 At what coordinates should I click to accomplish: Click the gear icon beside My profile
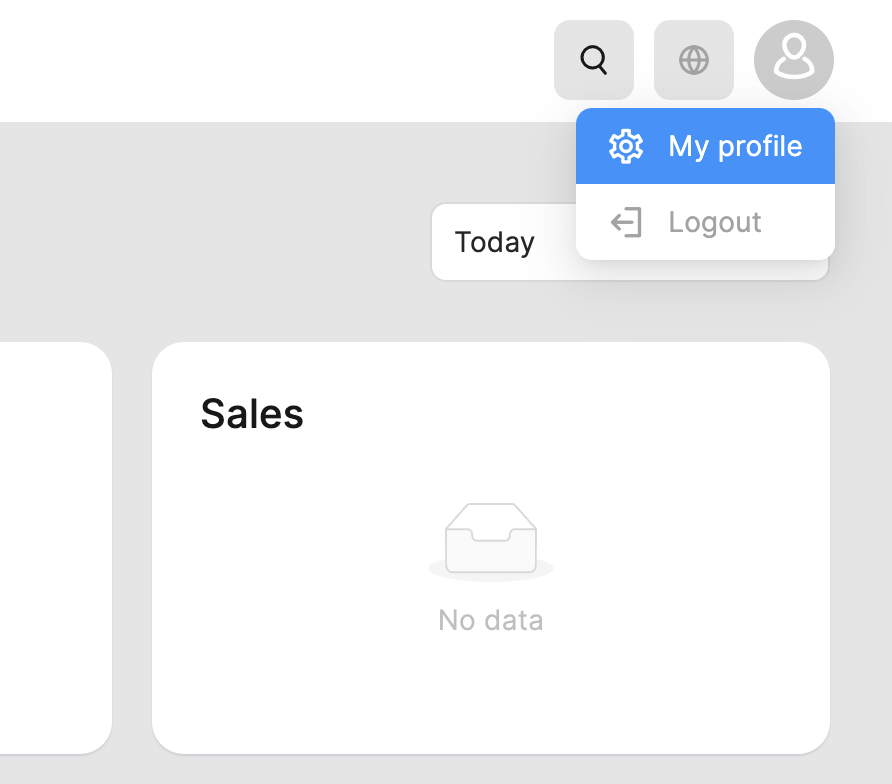pyautogui.click(x=626, y=146)
